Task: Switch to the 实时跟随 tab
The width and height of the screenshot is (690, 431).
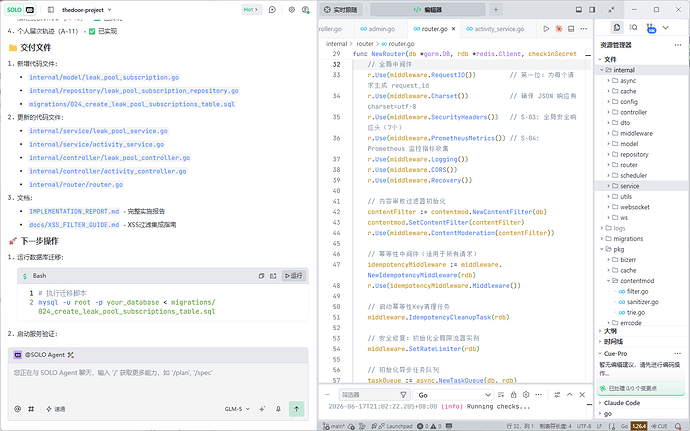Action: pyautogui.click(x=341, y=10)
